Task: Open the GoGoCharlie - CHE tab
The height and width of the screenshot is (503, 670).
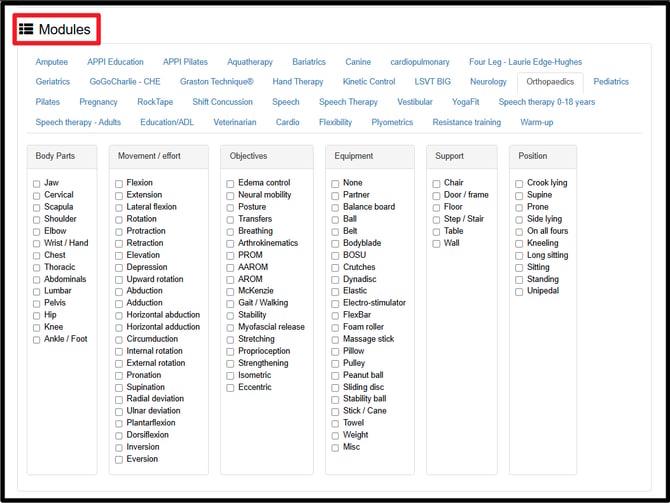Action: (125, 82)
